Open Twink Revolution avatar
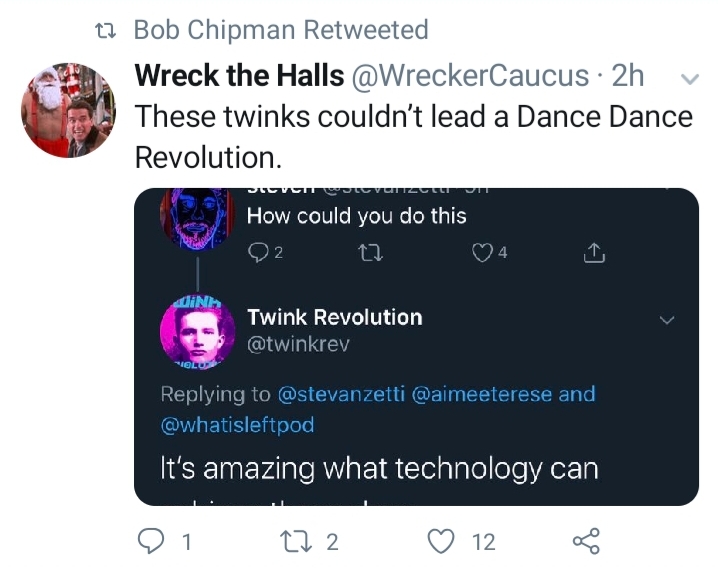The image size is (718, 570). pyautogui.click(x=196, y=331)
